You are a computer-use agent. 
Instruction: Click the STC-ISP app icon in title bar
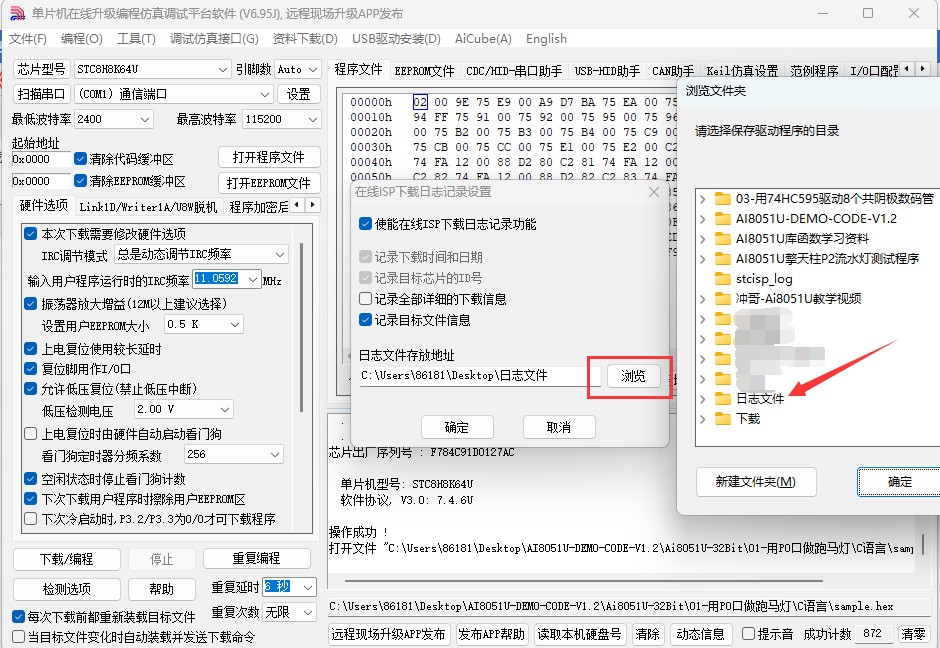pos(17,13)
